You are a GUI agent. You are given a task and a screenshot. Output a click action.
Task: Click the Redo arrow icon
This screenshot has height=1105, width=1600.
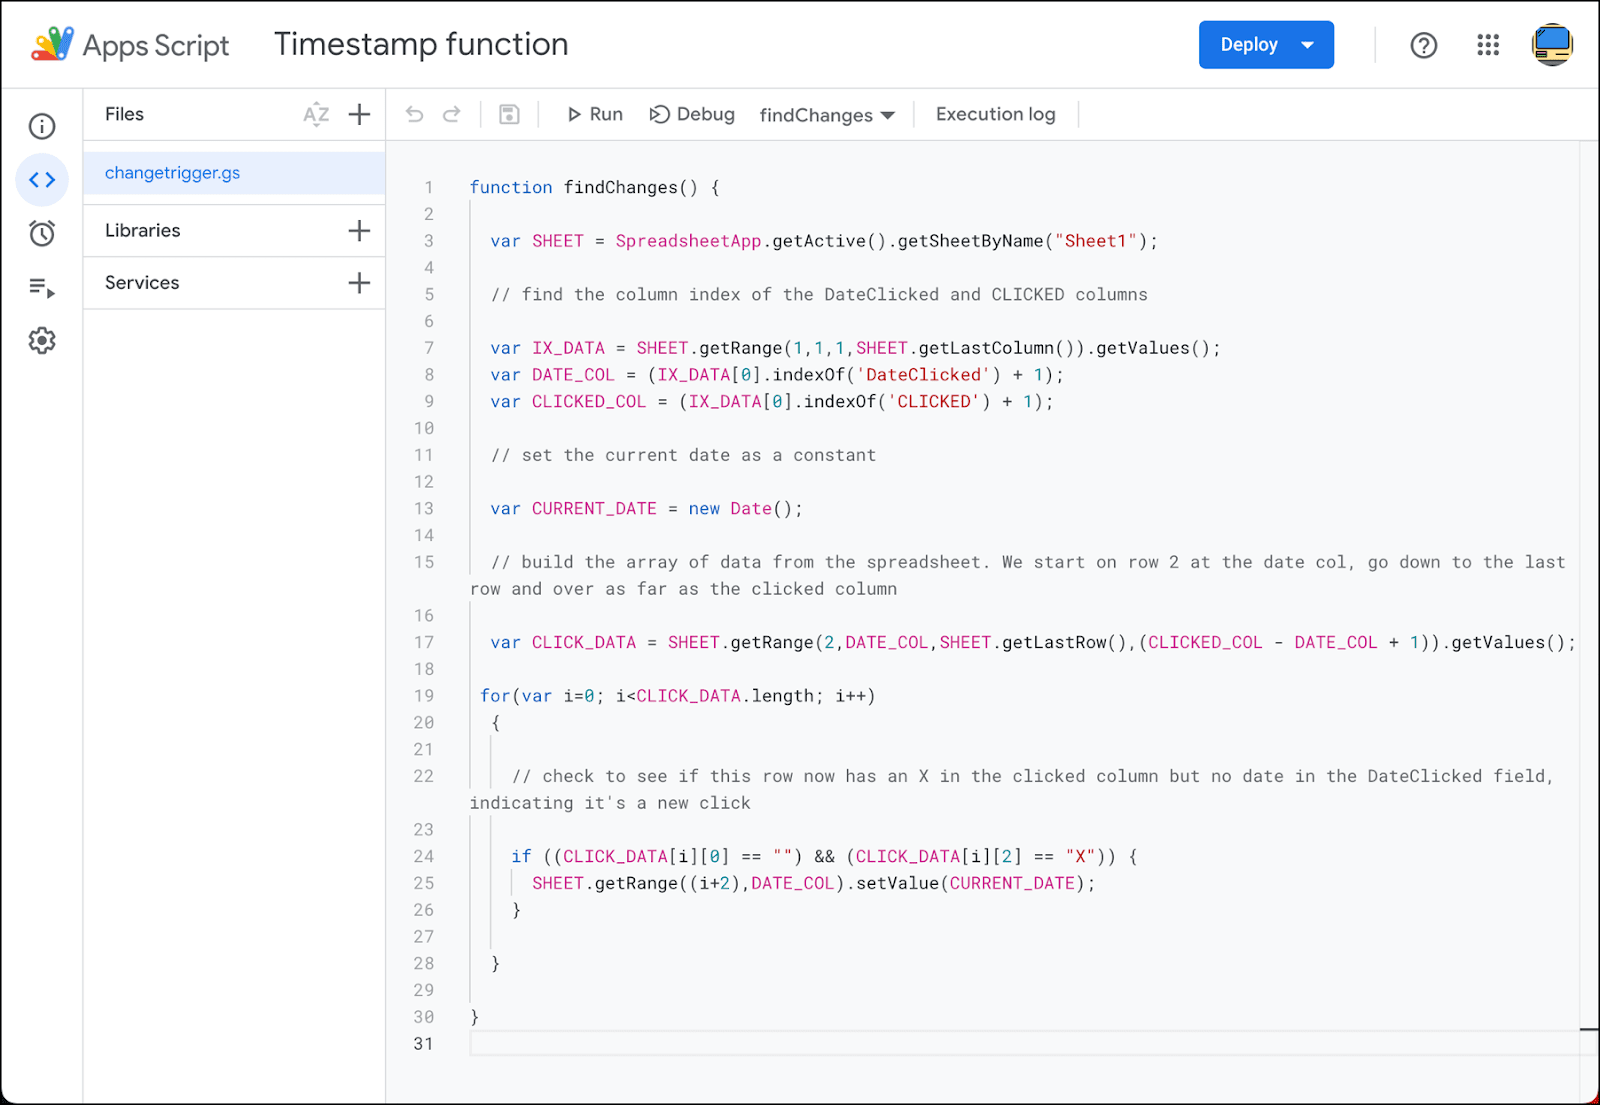click(452, 114)
